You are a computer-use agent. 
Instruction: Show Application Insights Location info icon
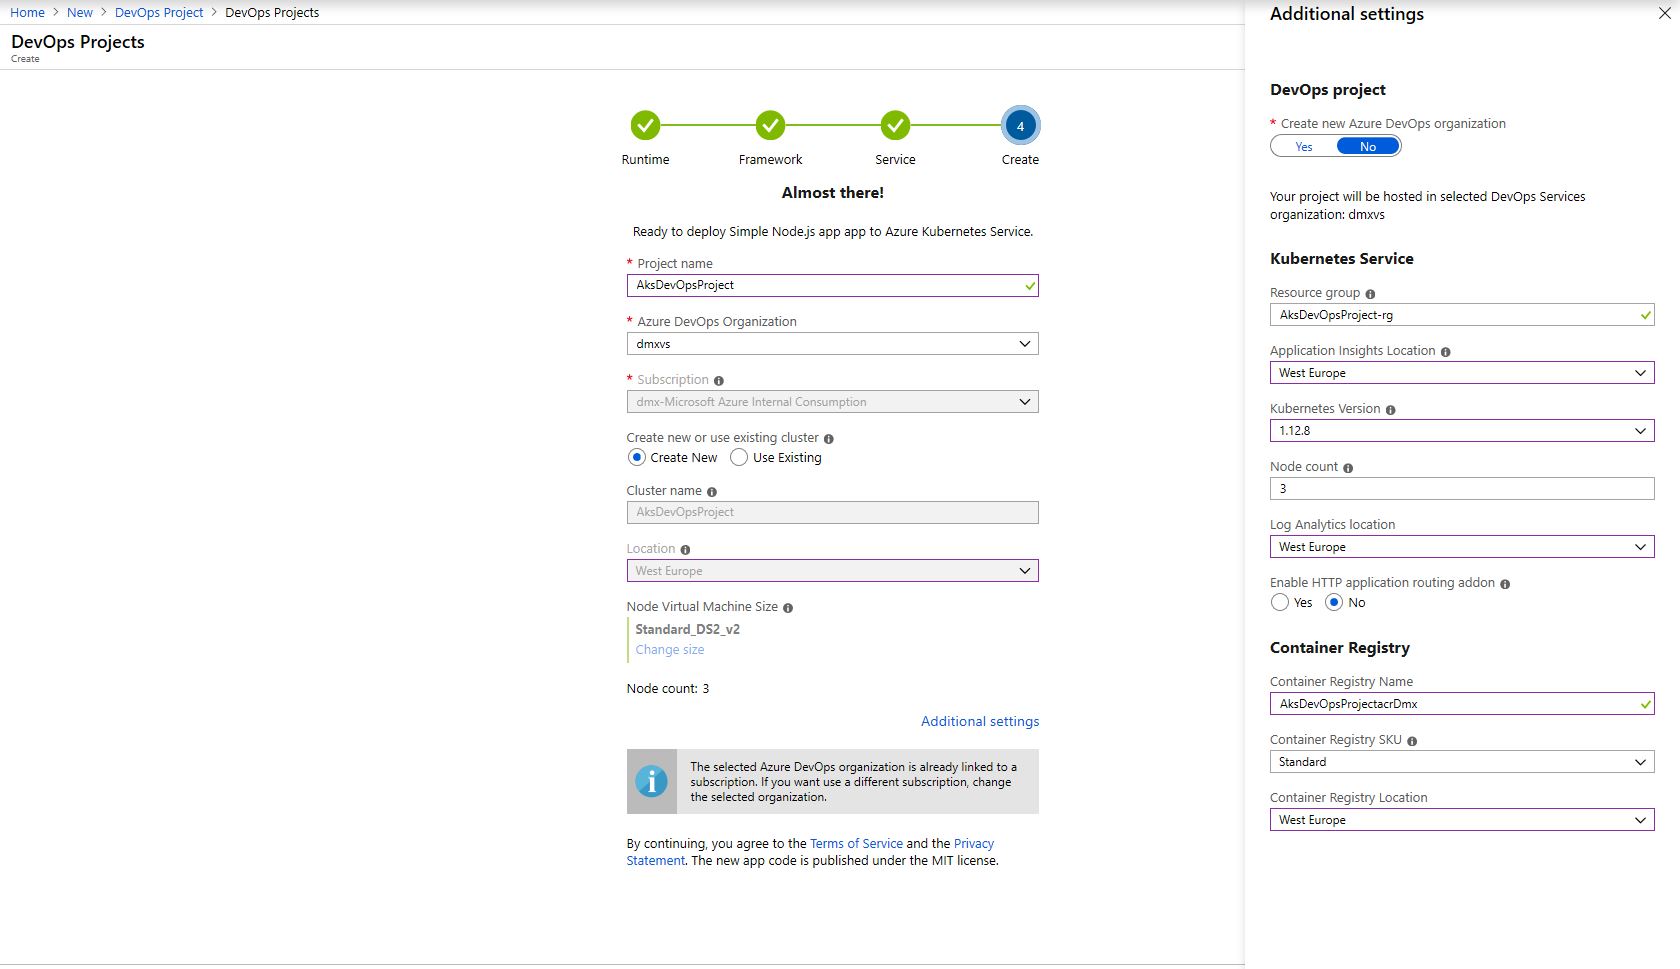(1446, 352)
